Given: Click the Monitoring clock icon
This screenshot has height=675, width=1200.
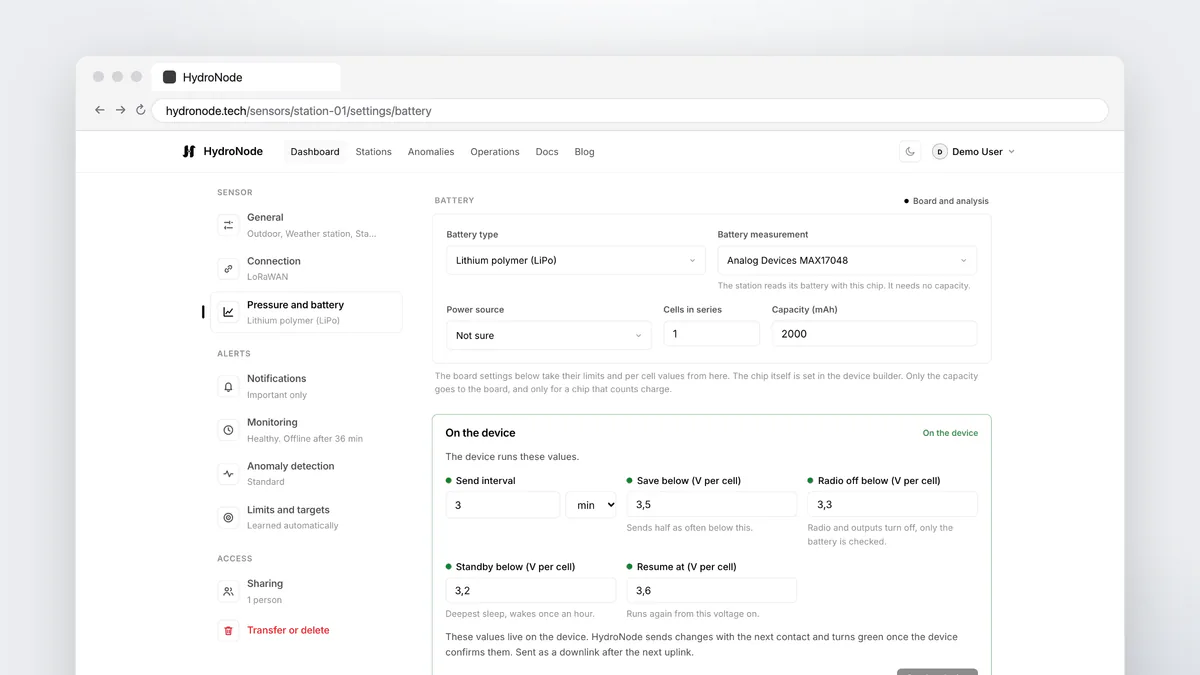Looking at the screenshot, I should (x=228, y=430).
